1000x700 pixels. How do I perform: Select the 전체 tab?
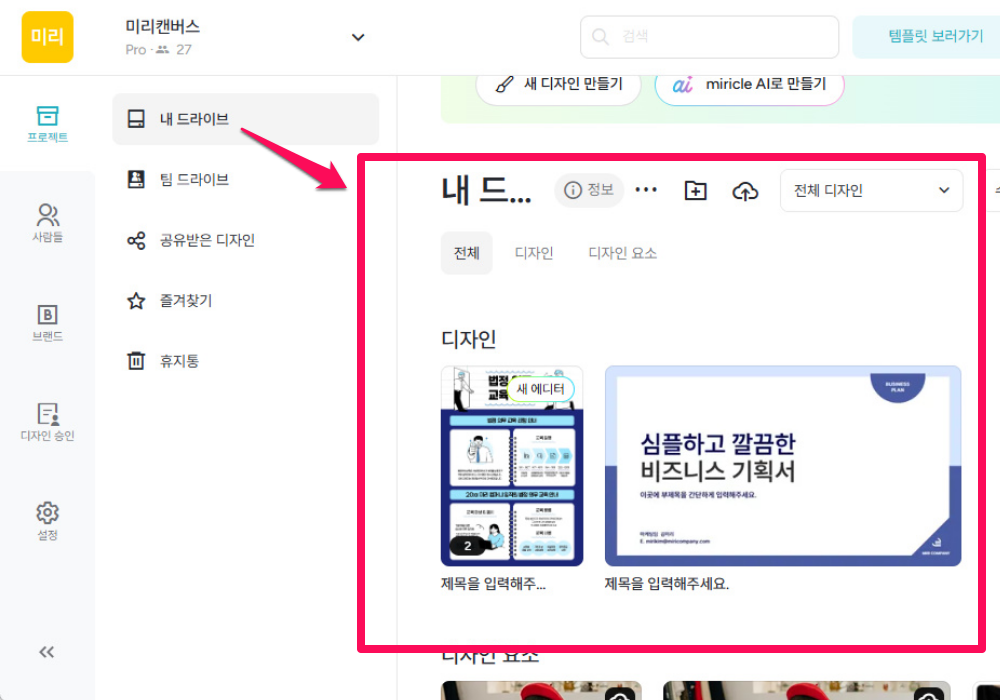tap(466, 253)
